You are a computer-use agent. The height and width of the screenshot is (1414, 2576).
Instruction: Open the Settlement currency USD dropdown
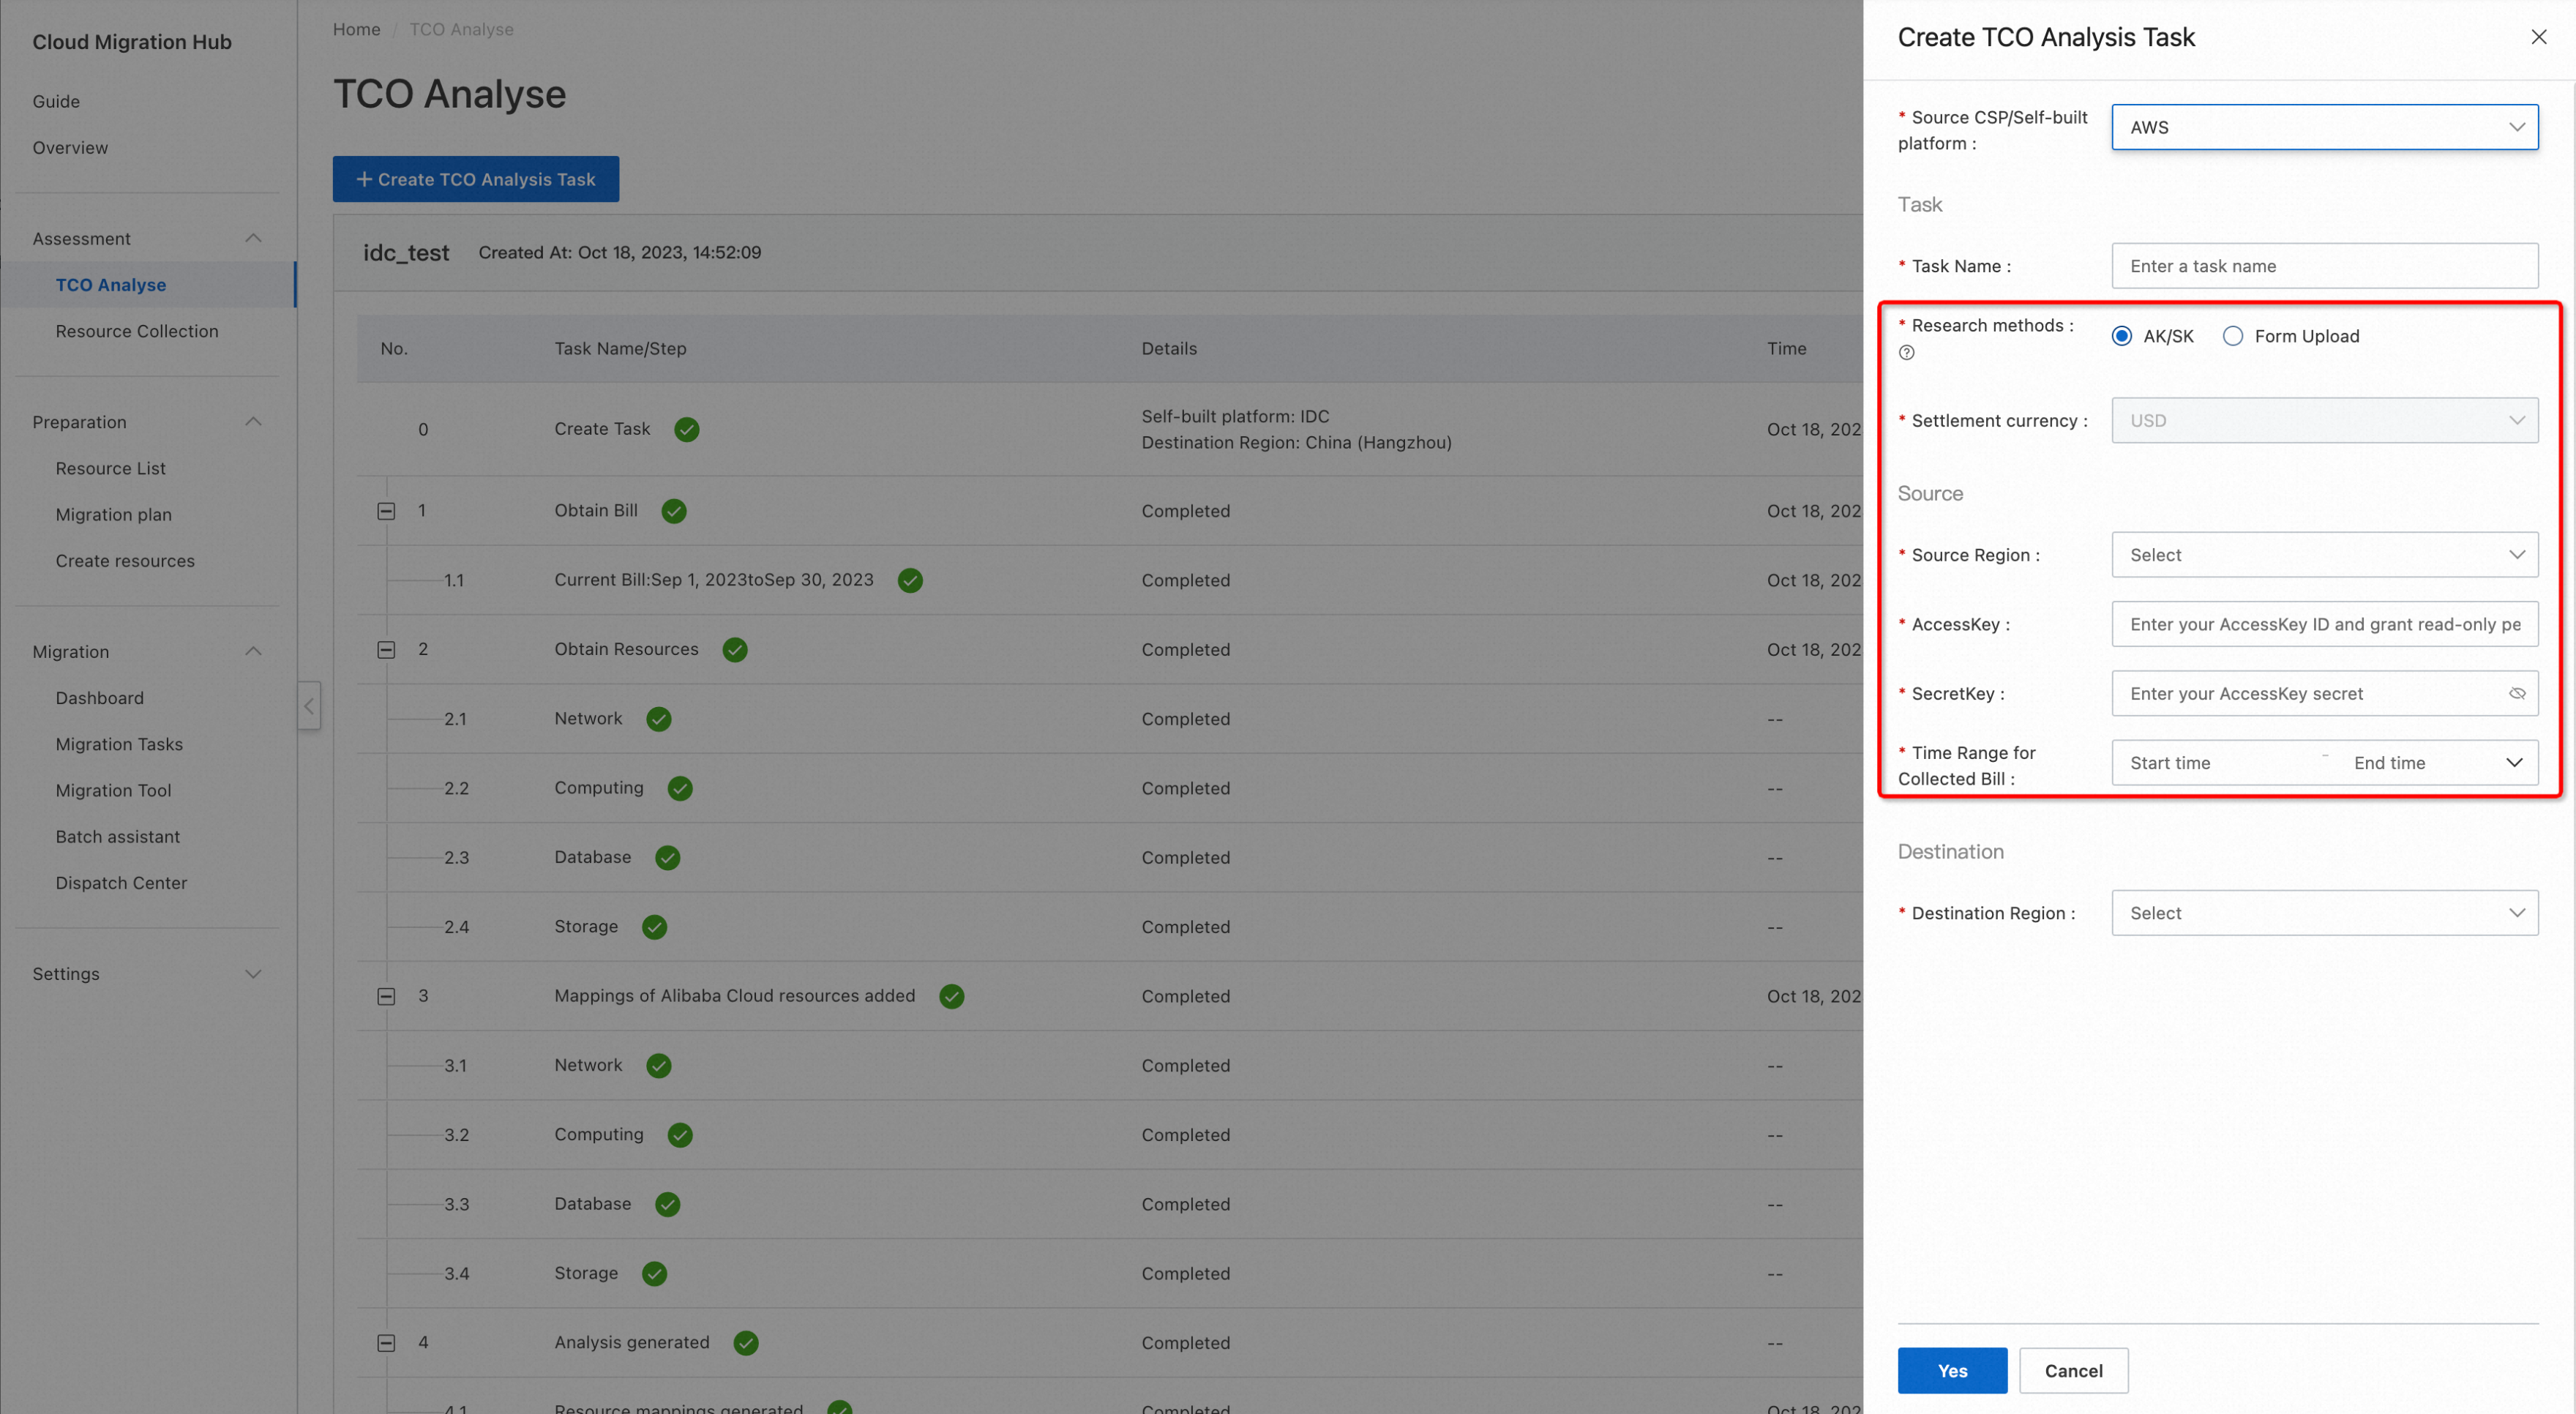tap(2324, 420)
